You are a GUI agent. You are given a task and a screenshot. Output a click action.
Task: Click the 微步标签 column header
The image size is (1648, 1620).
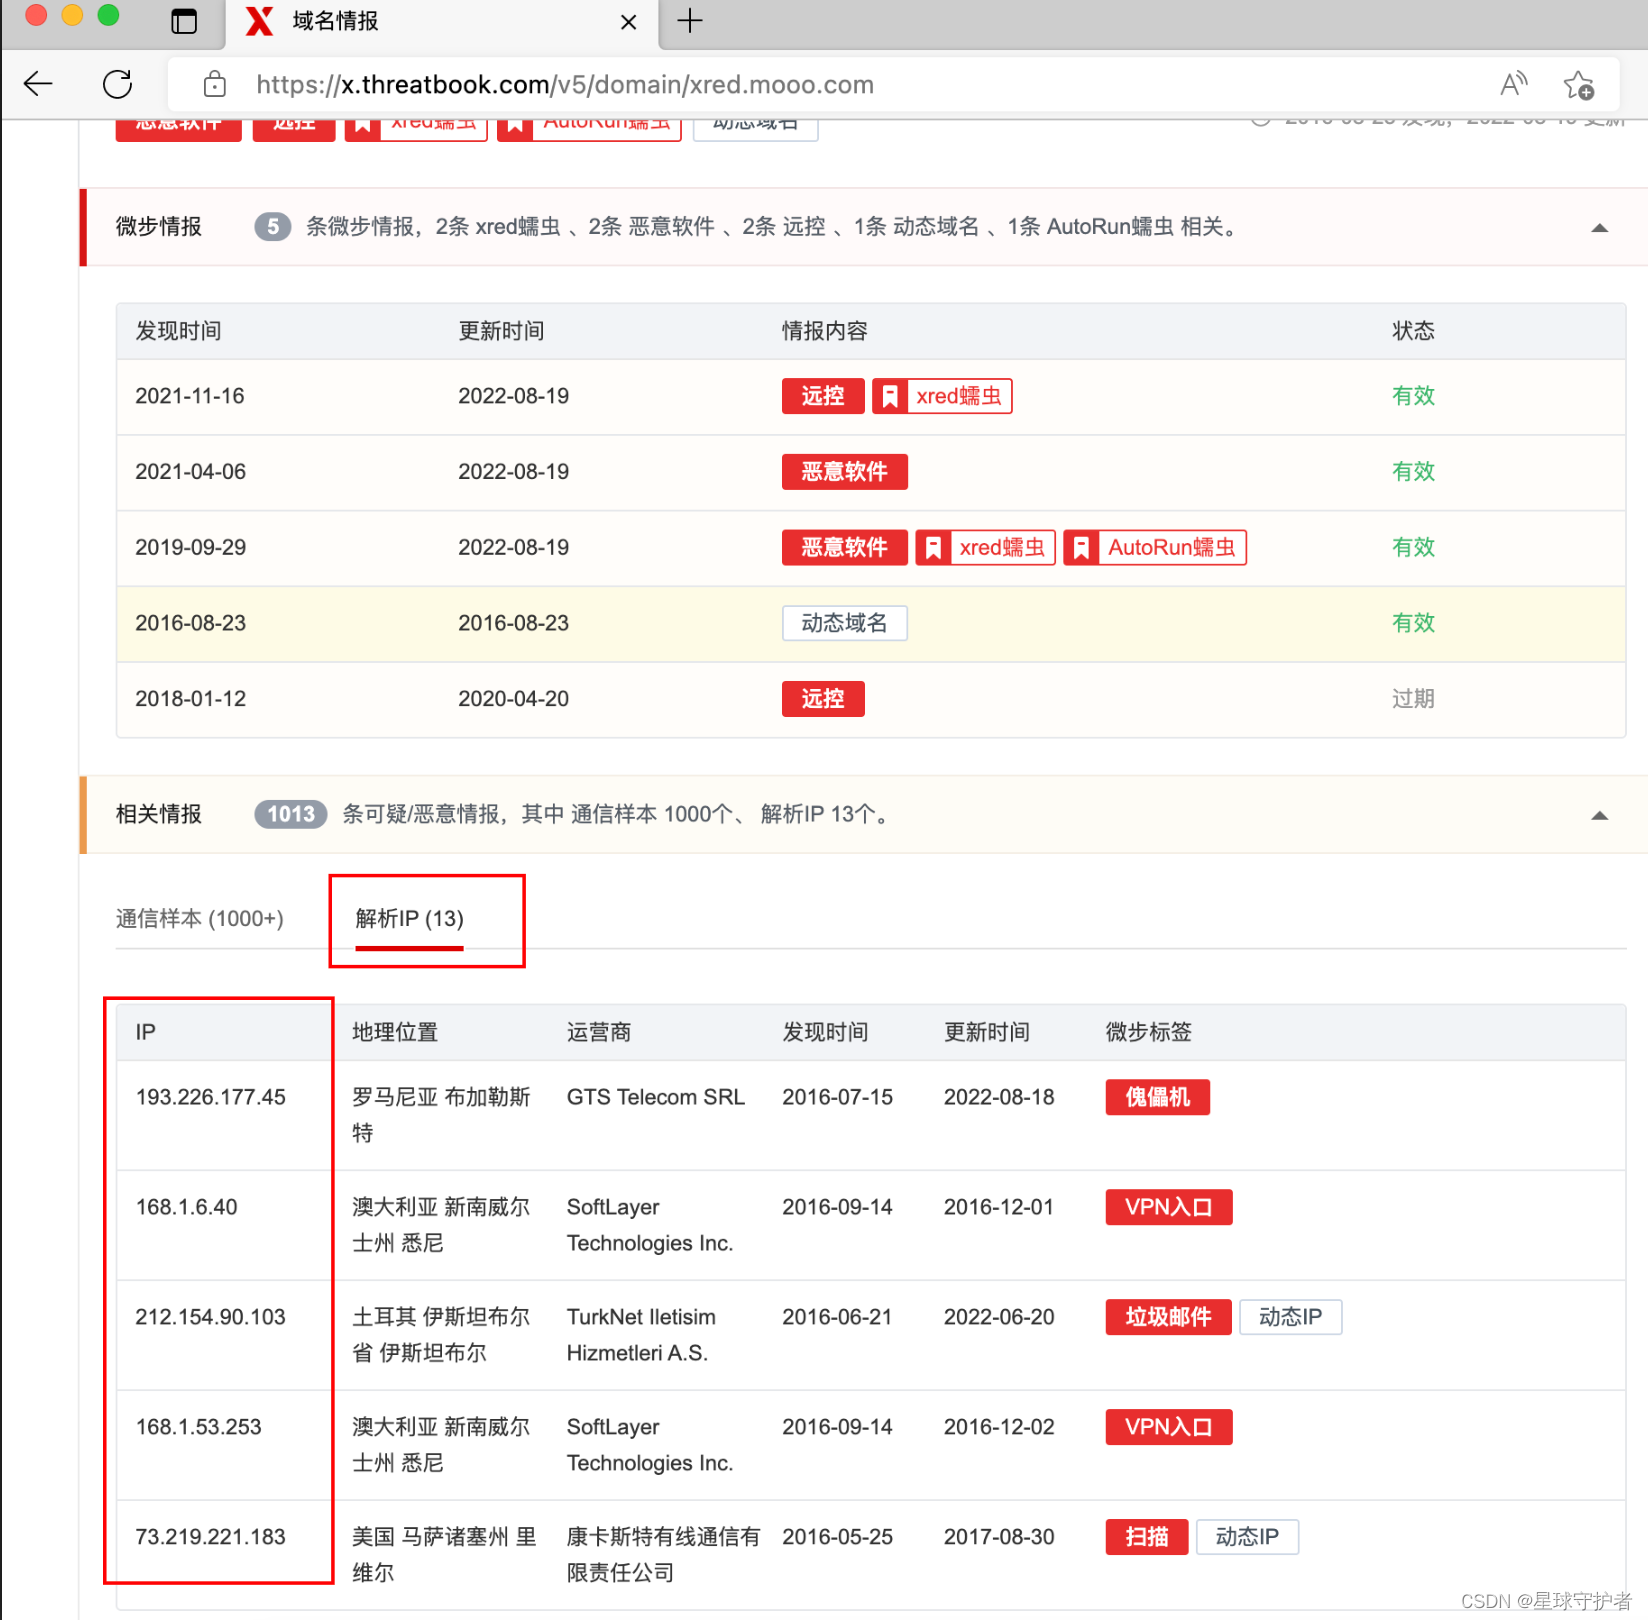pos(1149,1032)
